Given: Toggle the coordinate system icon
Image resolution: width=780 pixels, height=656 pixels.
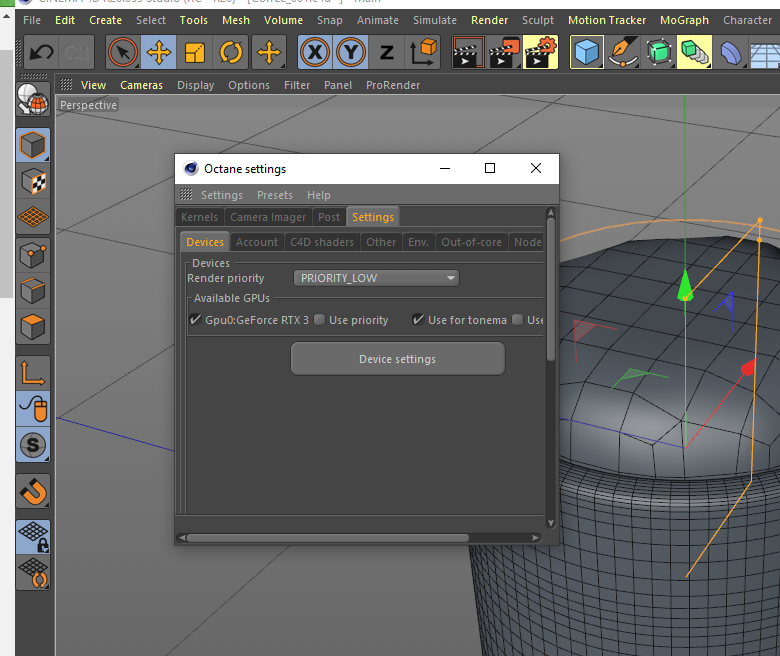Looking at the screenshot, I should (x=423, y=52).
